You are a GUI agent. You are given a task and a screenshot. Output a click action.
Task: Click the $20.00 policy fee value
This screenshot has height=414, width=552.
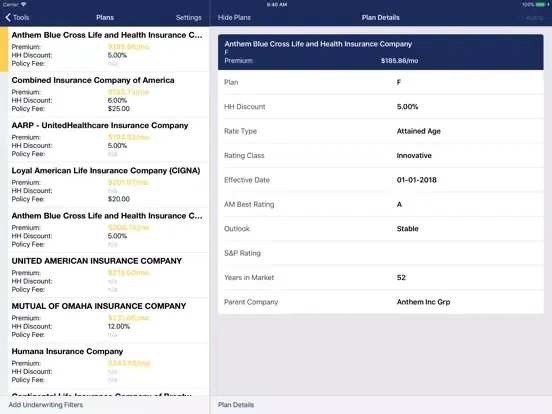pos(119,199)
